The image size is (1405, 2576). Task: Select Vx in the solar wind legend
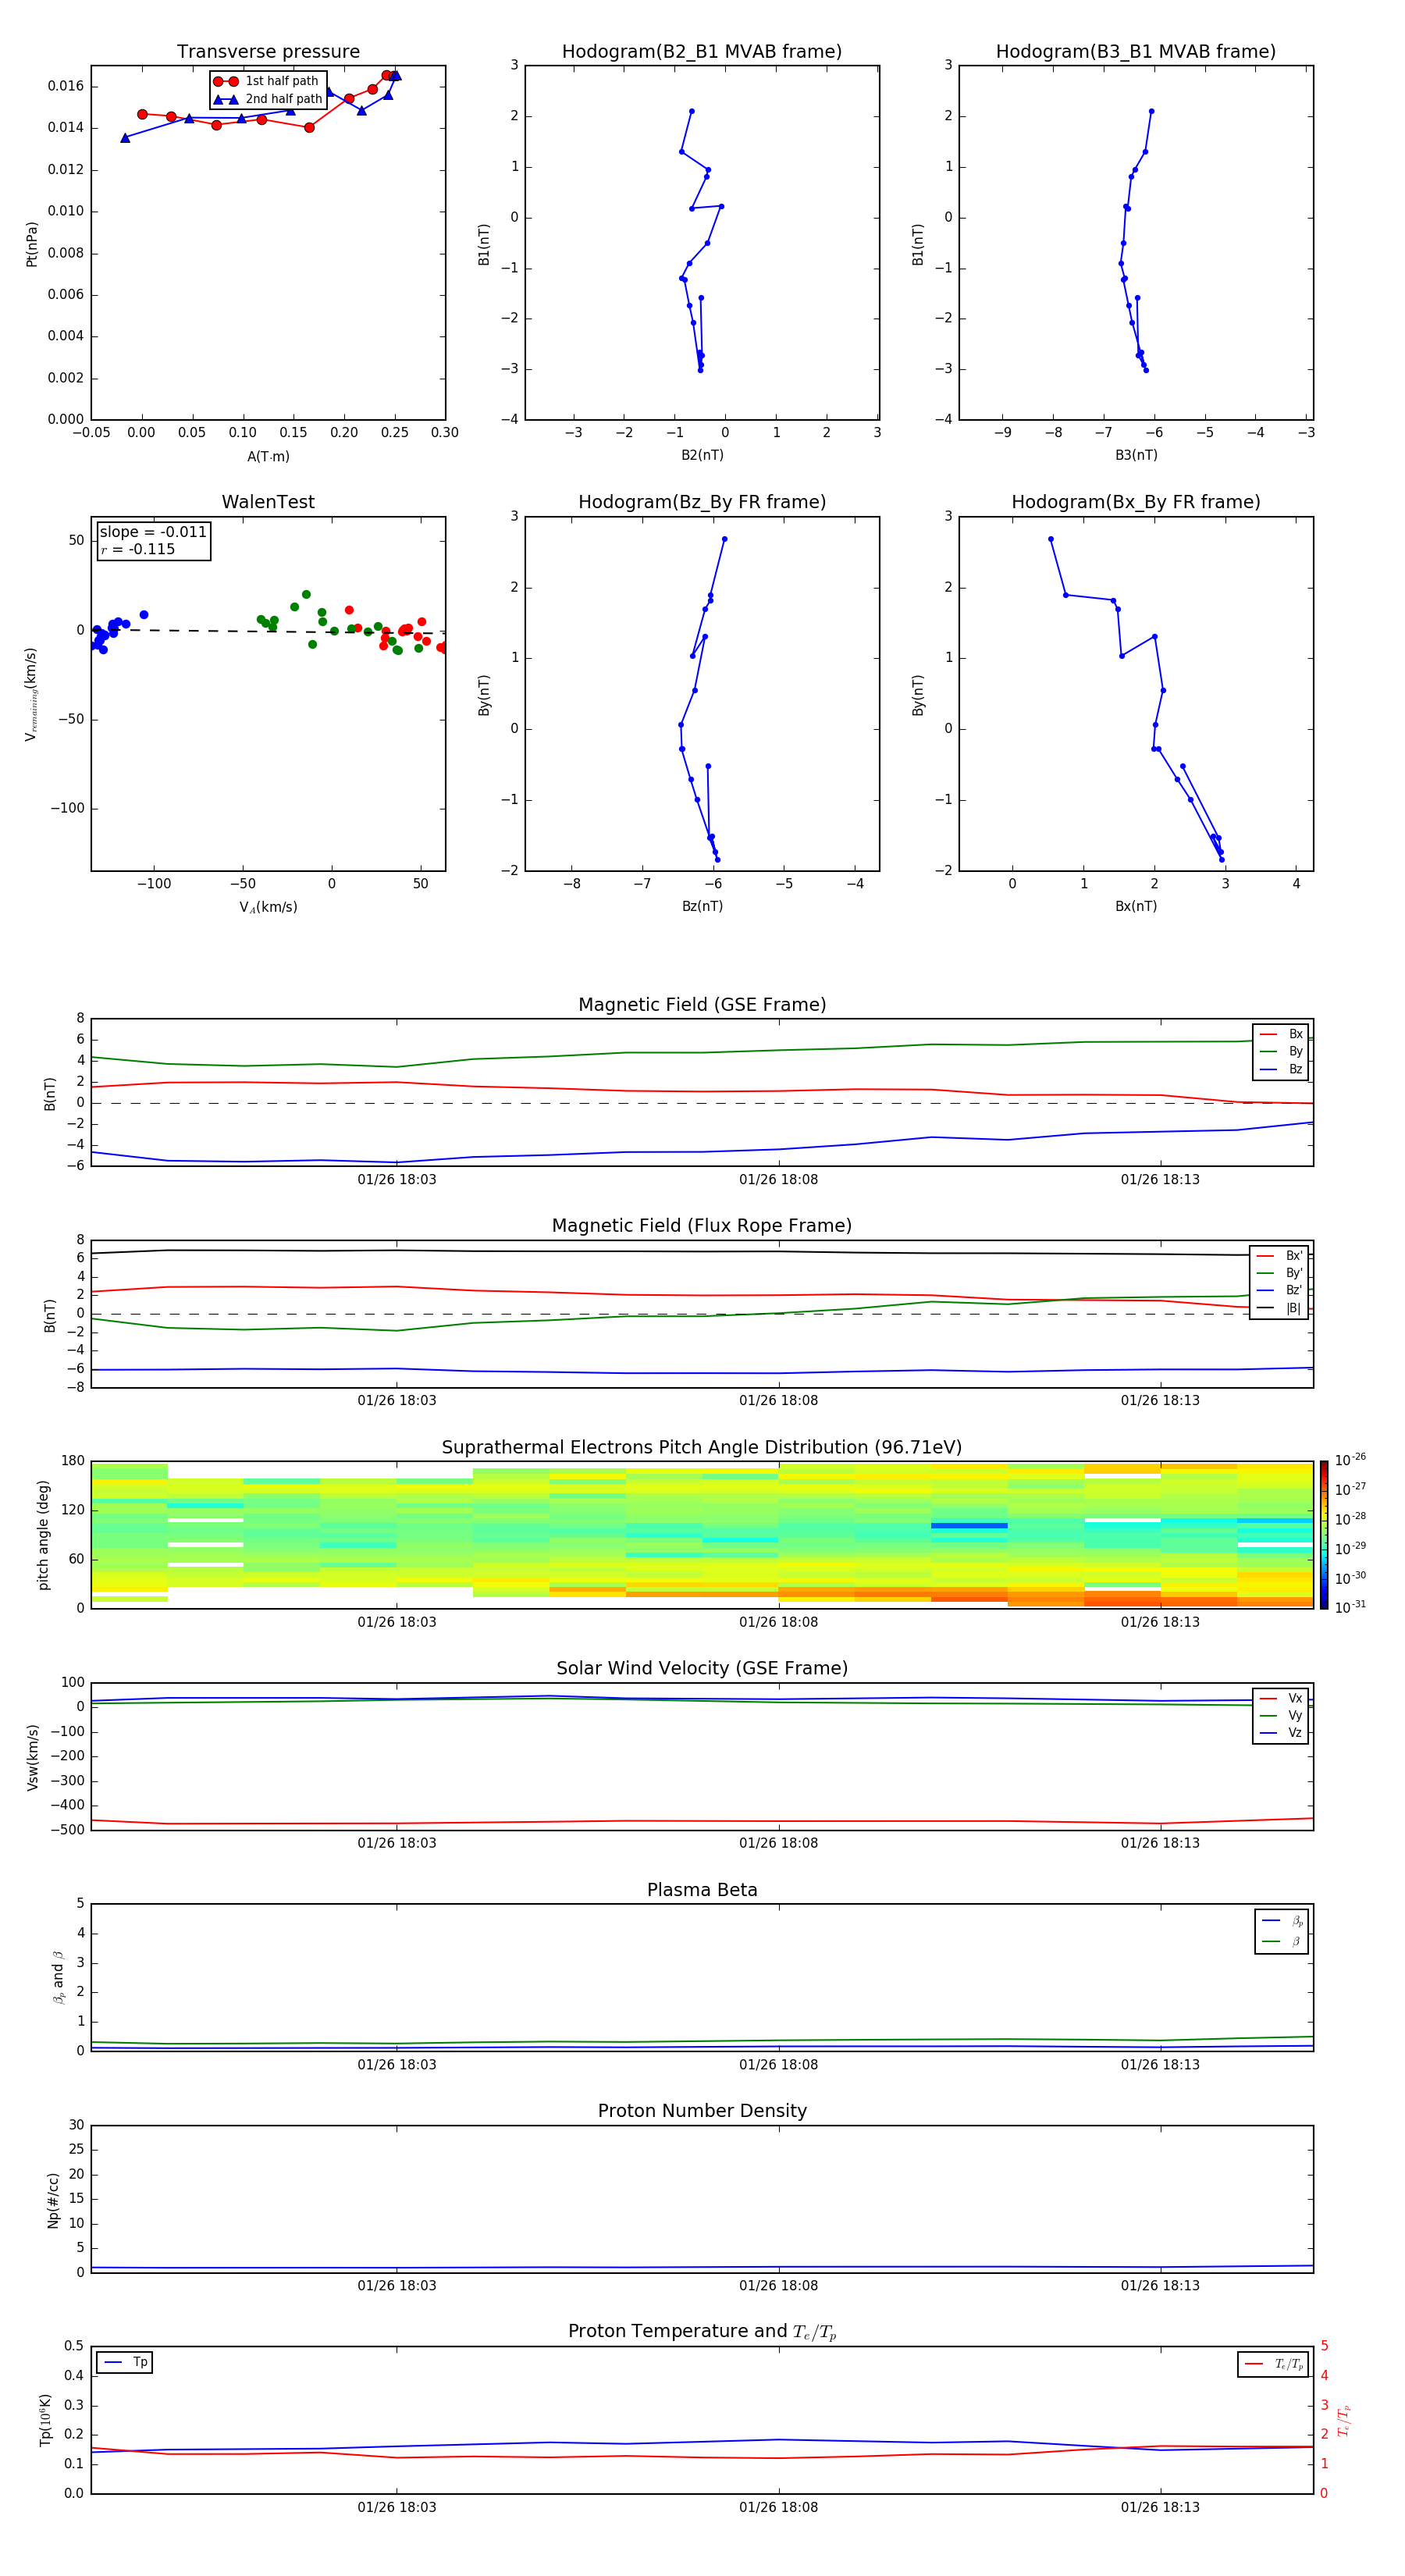pos(1281,1698)
